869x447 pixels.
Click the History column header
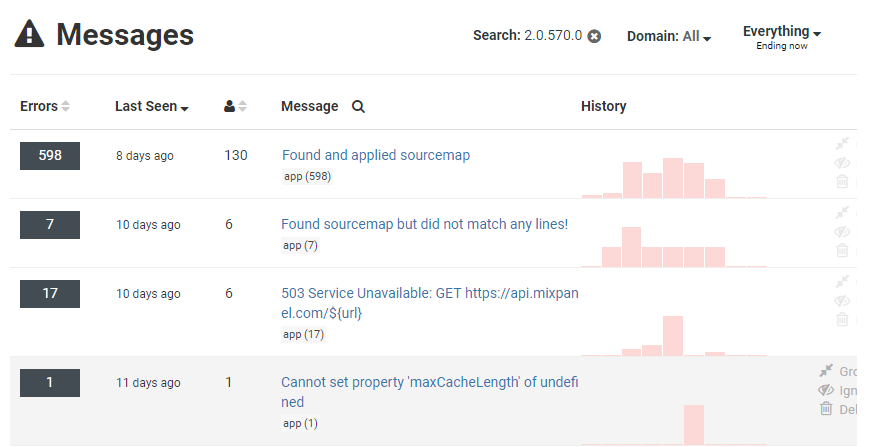(x=604, y=106)
